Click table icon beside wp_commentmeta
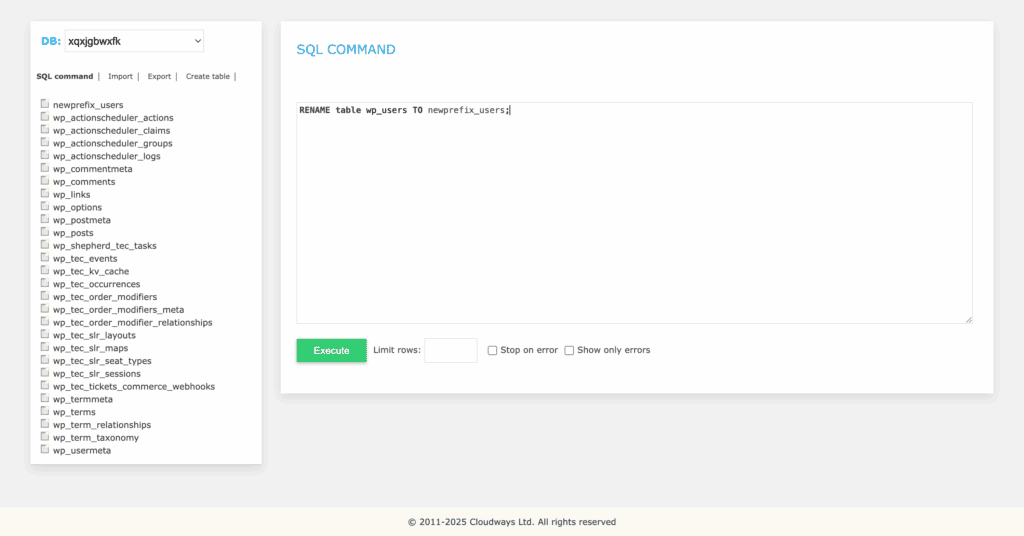The width and height of the screenshot is (1024, 536). pos(44,168)
